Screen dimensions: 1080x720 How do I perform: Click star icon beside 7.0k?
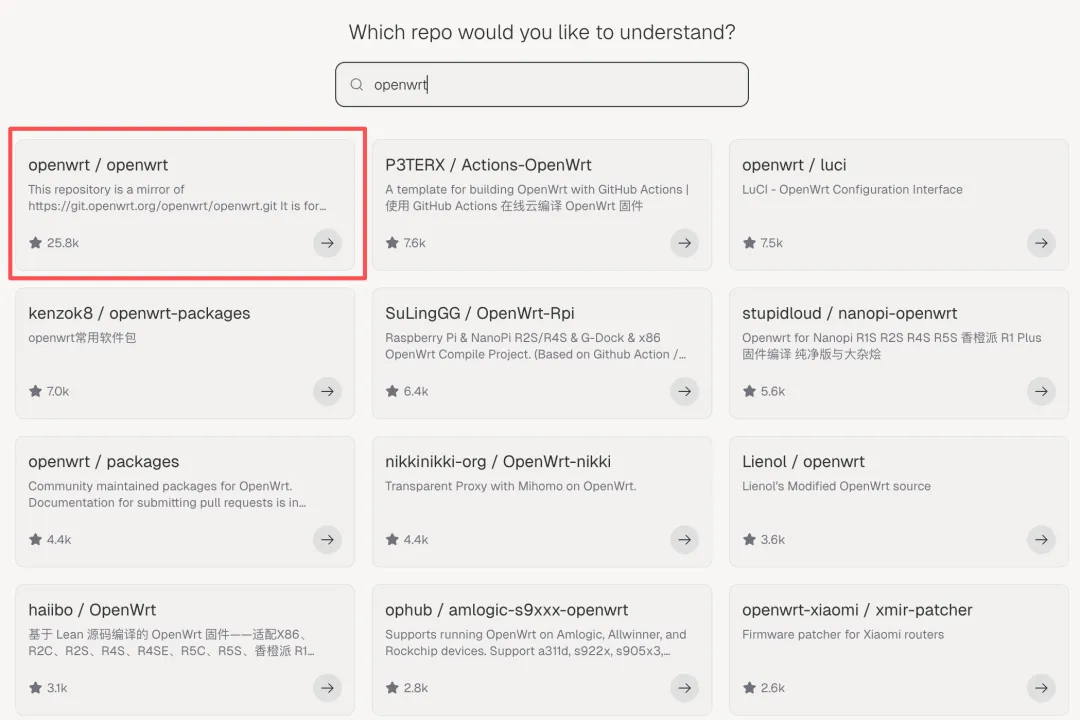(x=35, y=391)
